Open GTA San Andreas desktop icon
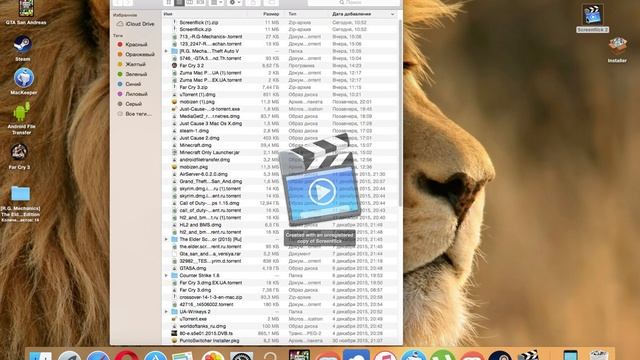 tap(26, 12)
